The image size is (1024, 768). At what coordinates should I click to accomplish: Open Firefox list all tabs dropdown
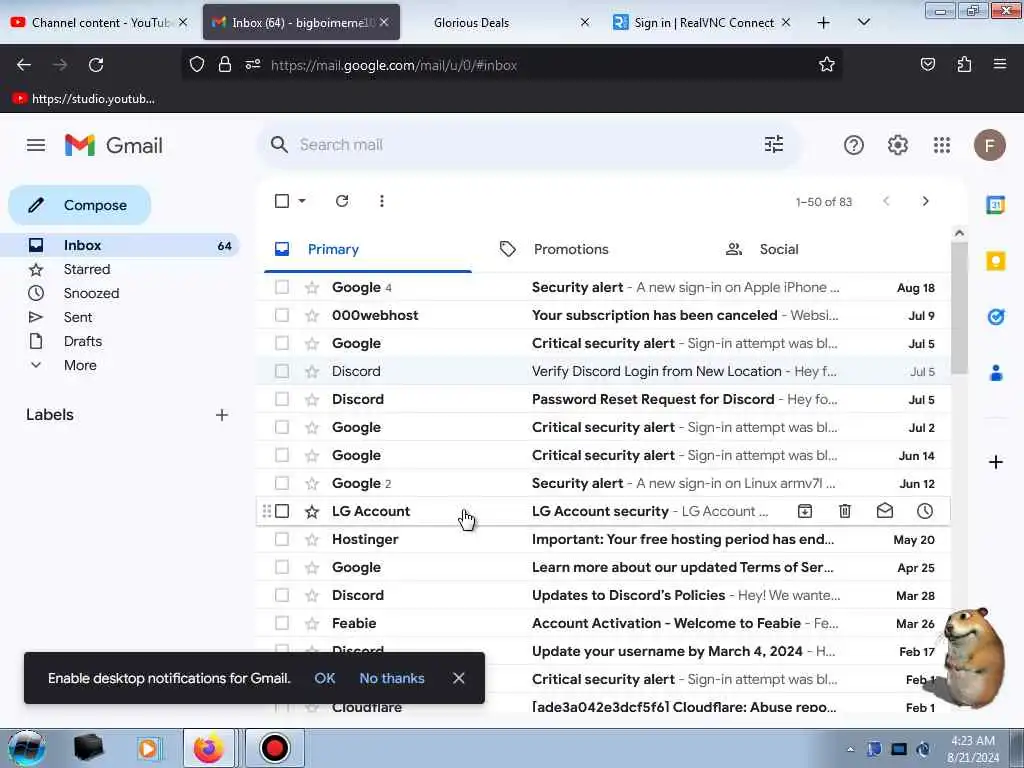[863, 22]
